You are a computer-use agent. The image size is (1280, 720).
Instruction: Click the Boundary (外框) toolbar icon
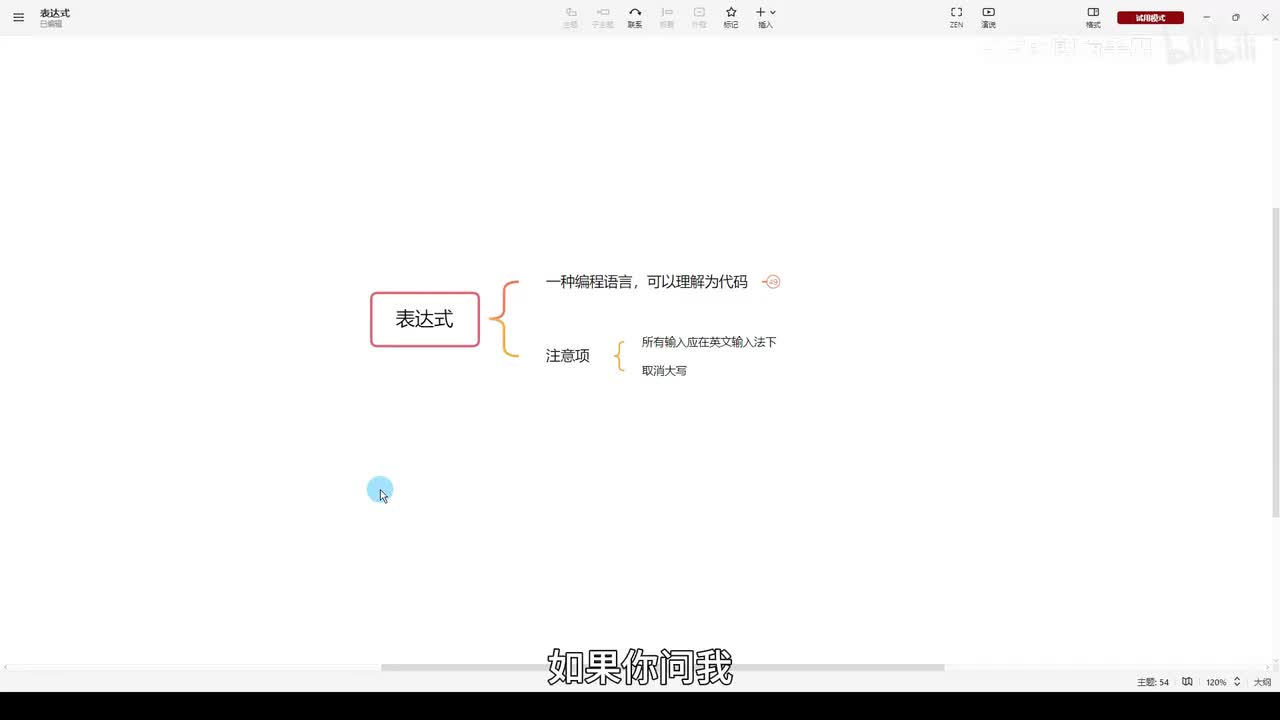(699, 17)
